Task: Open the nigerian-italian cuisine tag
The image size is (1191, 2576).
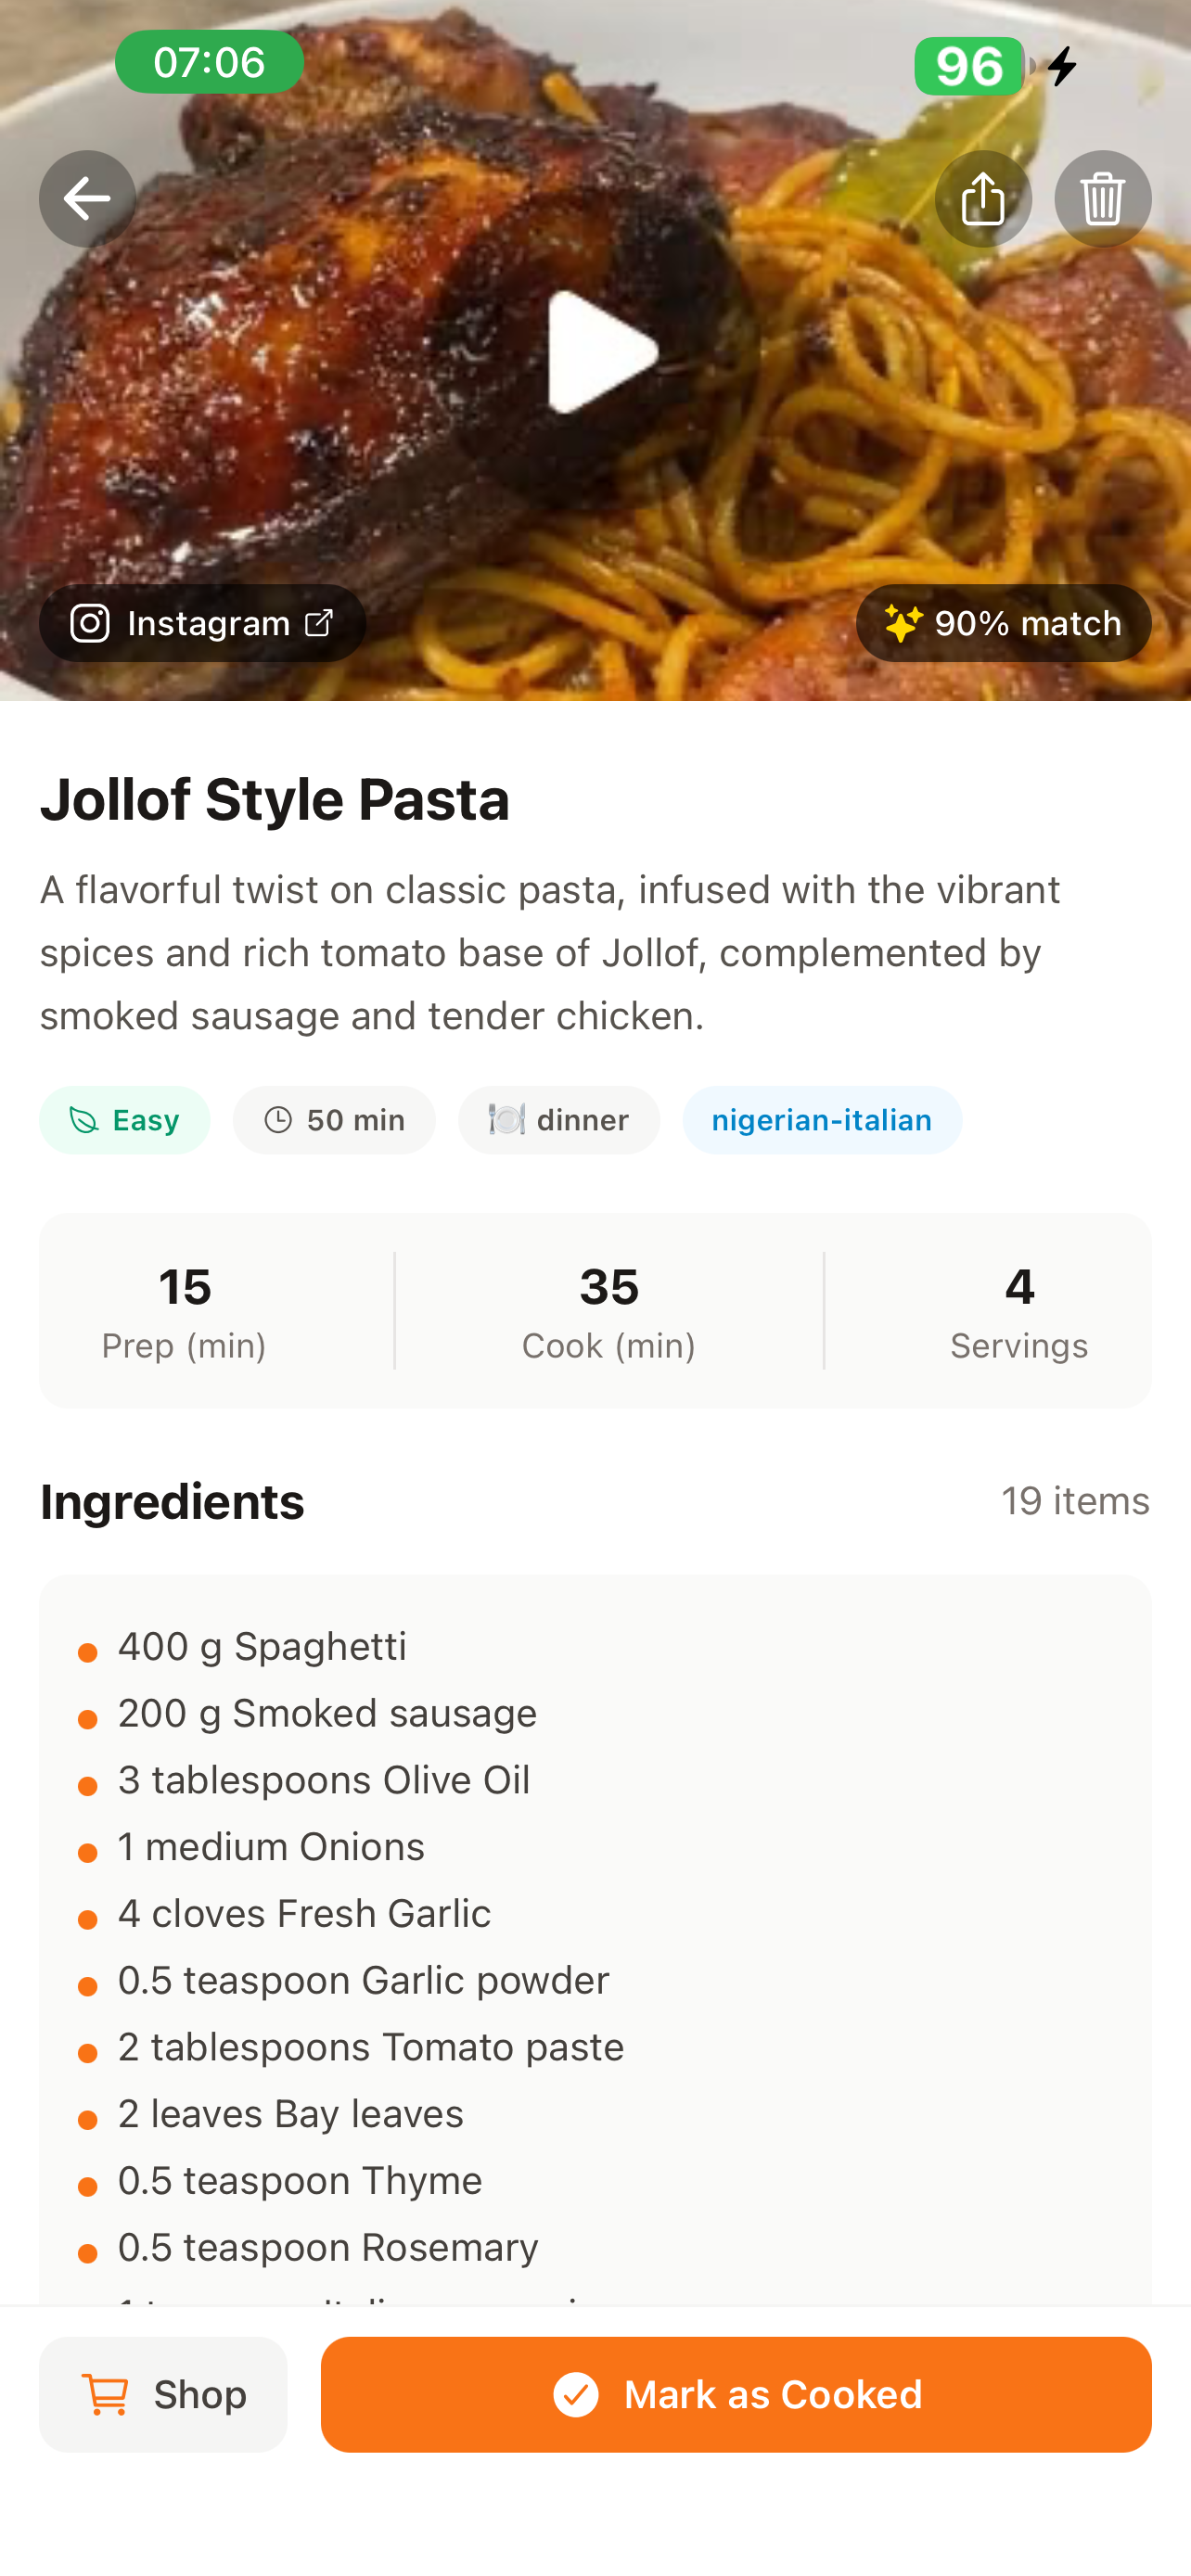Action: point(822,1120)
